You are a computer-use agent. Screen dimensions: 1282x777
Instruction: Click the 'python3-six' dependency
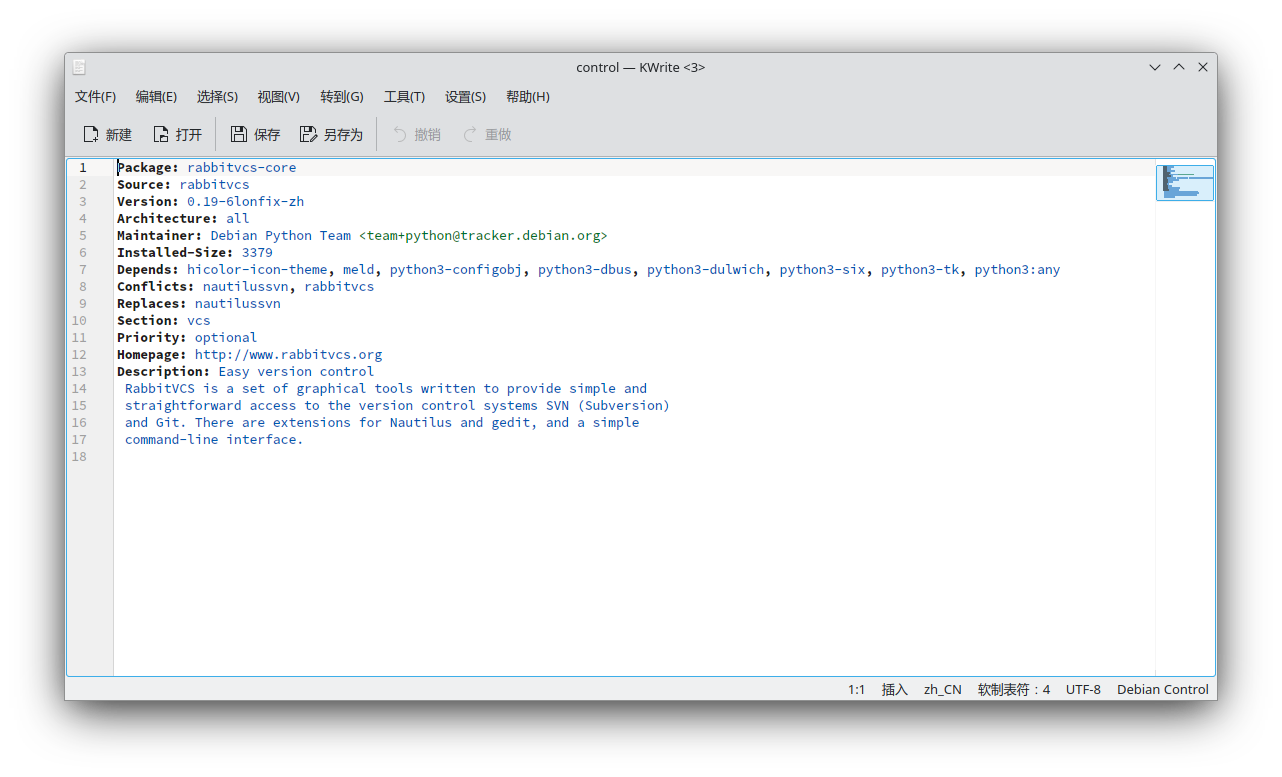823,270
